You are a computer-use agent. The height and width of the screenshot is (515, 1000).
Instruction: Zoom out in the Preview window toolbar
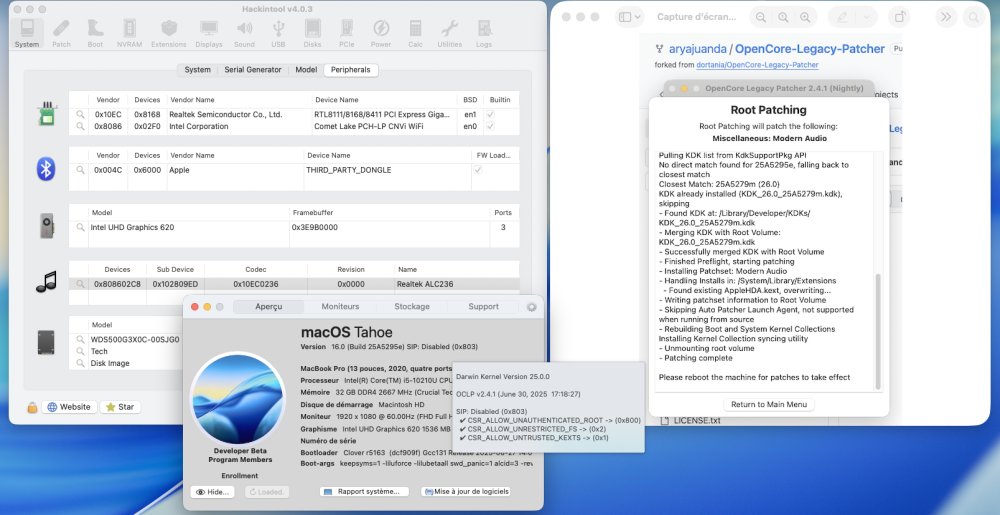pos(761,18)
